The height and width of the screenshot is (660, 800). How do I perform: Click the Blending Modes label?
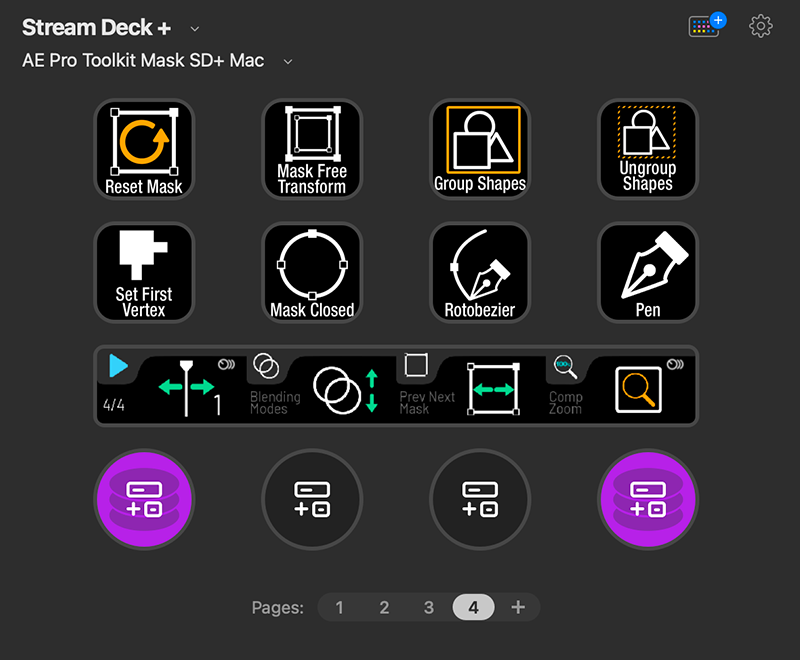tap(276, 403)
